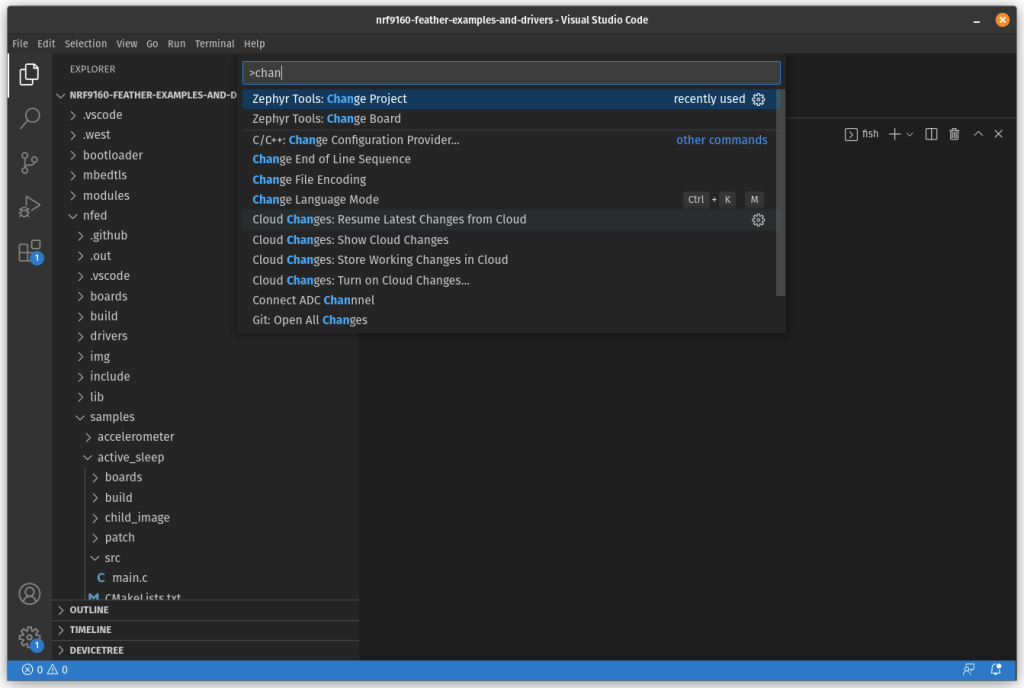Viewport: 1024px width, 688px height.
Task: Click gear icon on Resume Latest Changes row
Action: (x=758, y=220)
